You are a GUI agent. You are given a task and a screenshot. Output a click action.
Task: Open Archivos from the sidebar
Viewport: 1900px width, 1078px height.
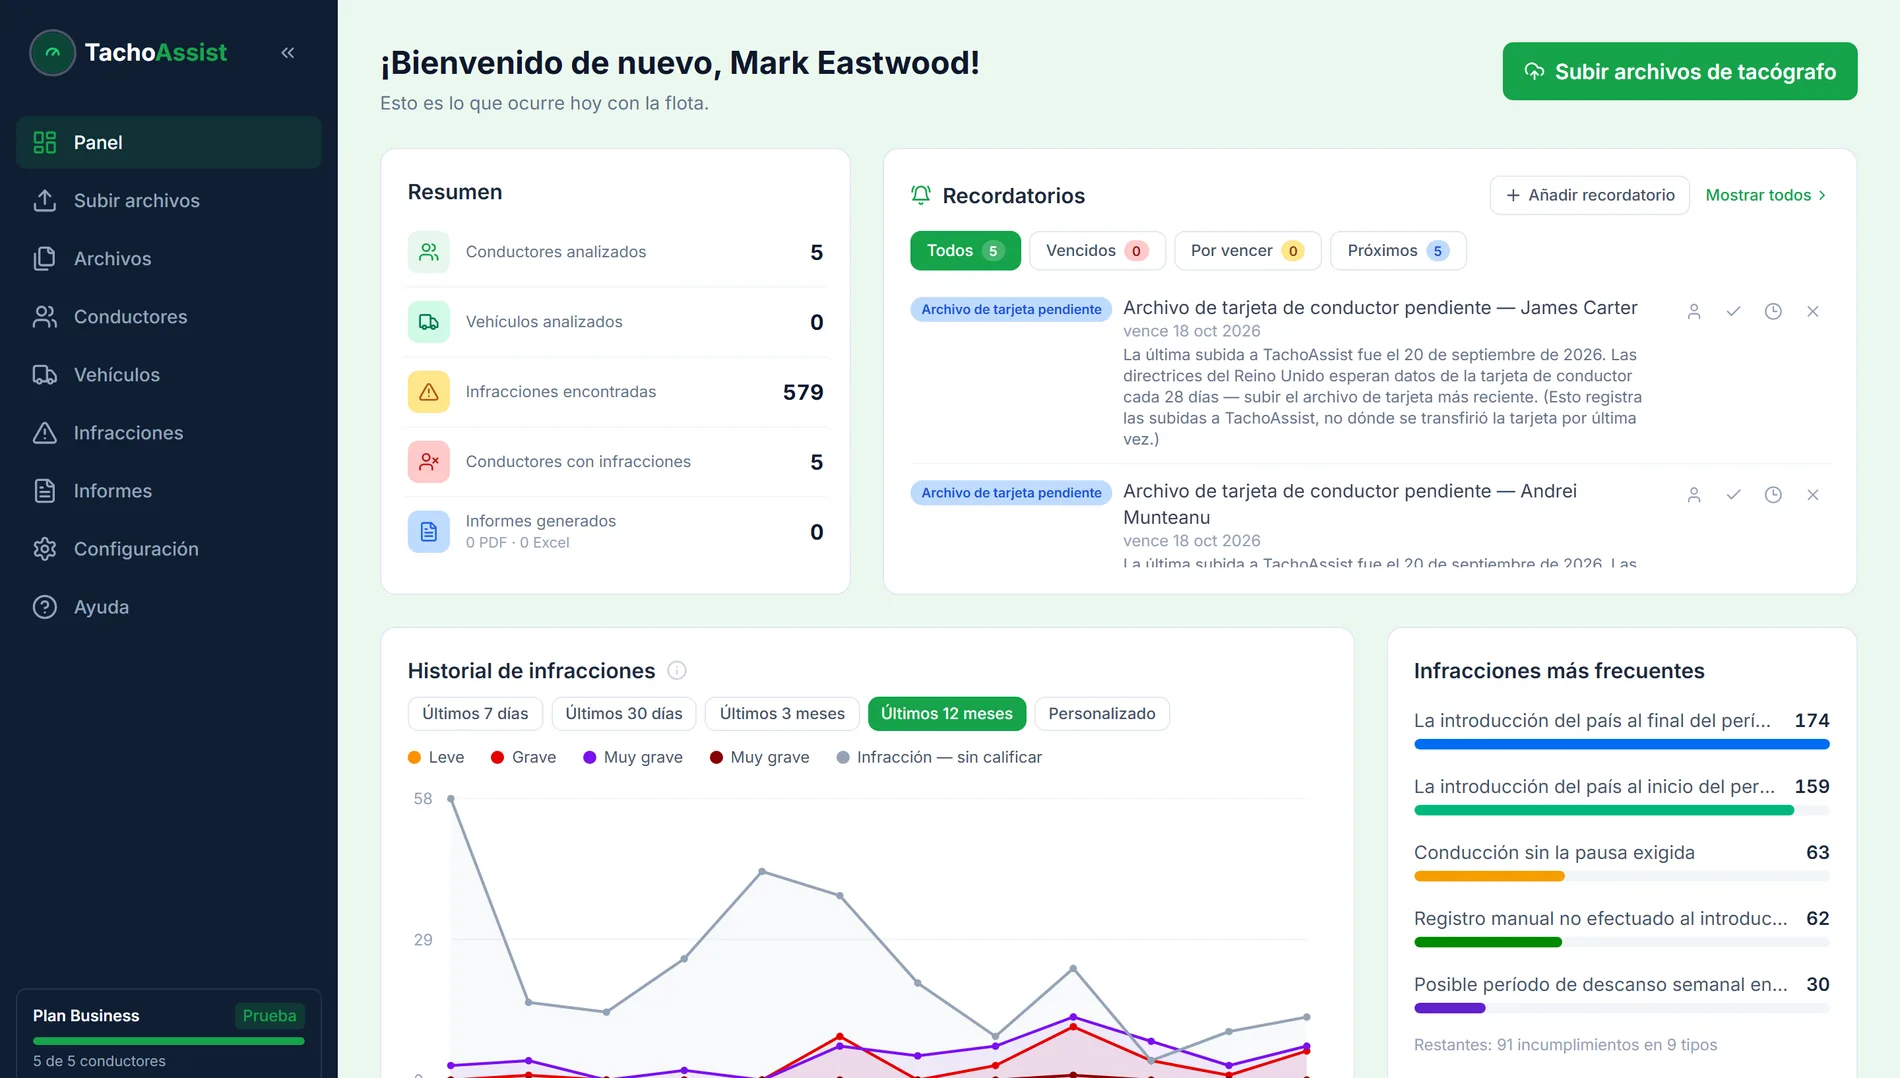169,259
